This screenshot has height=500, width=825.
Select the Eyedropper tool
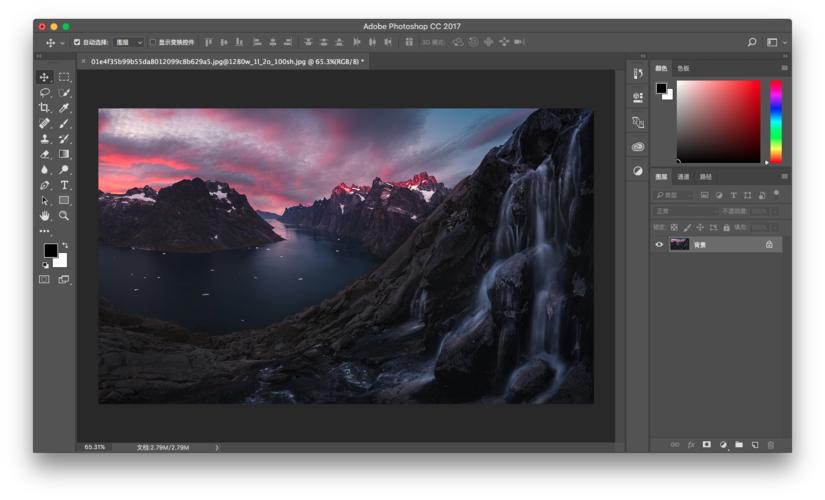click(64, 108)
